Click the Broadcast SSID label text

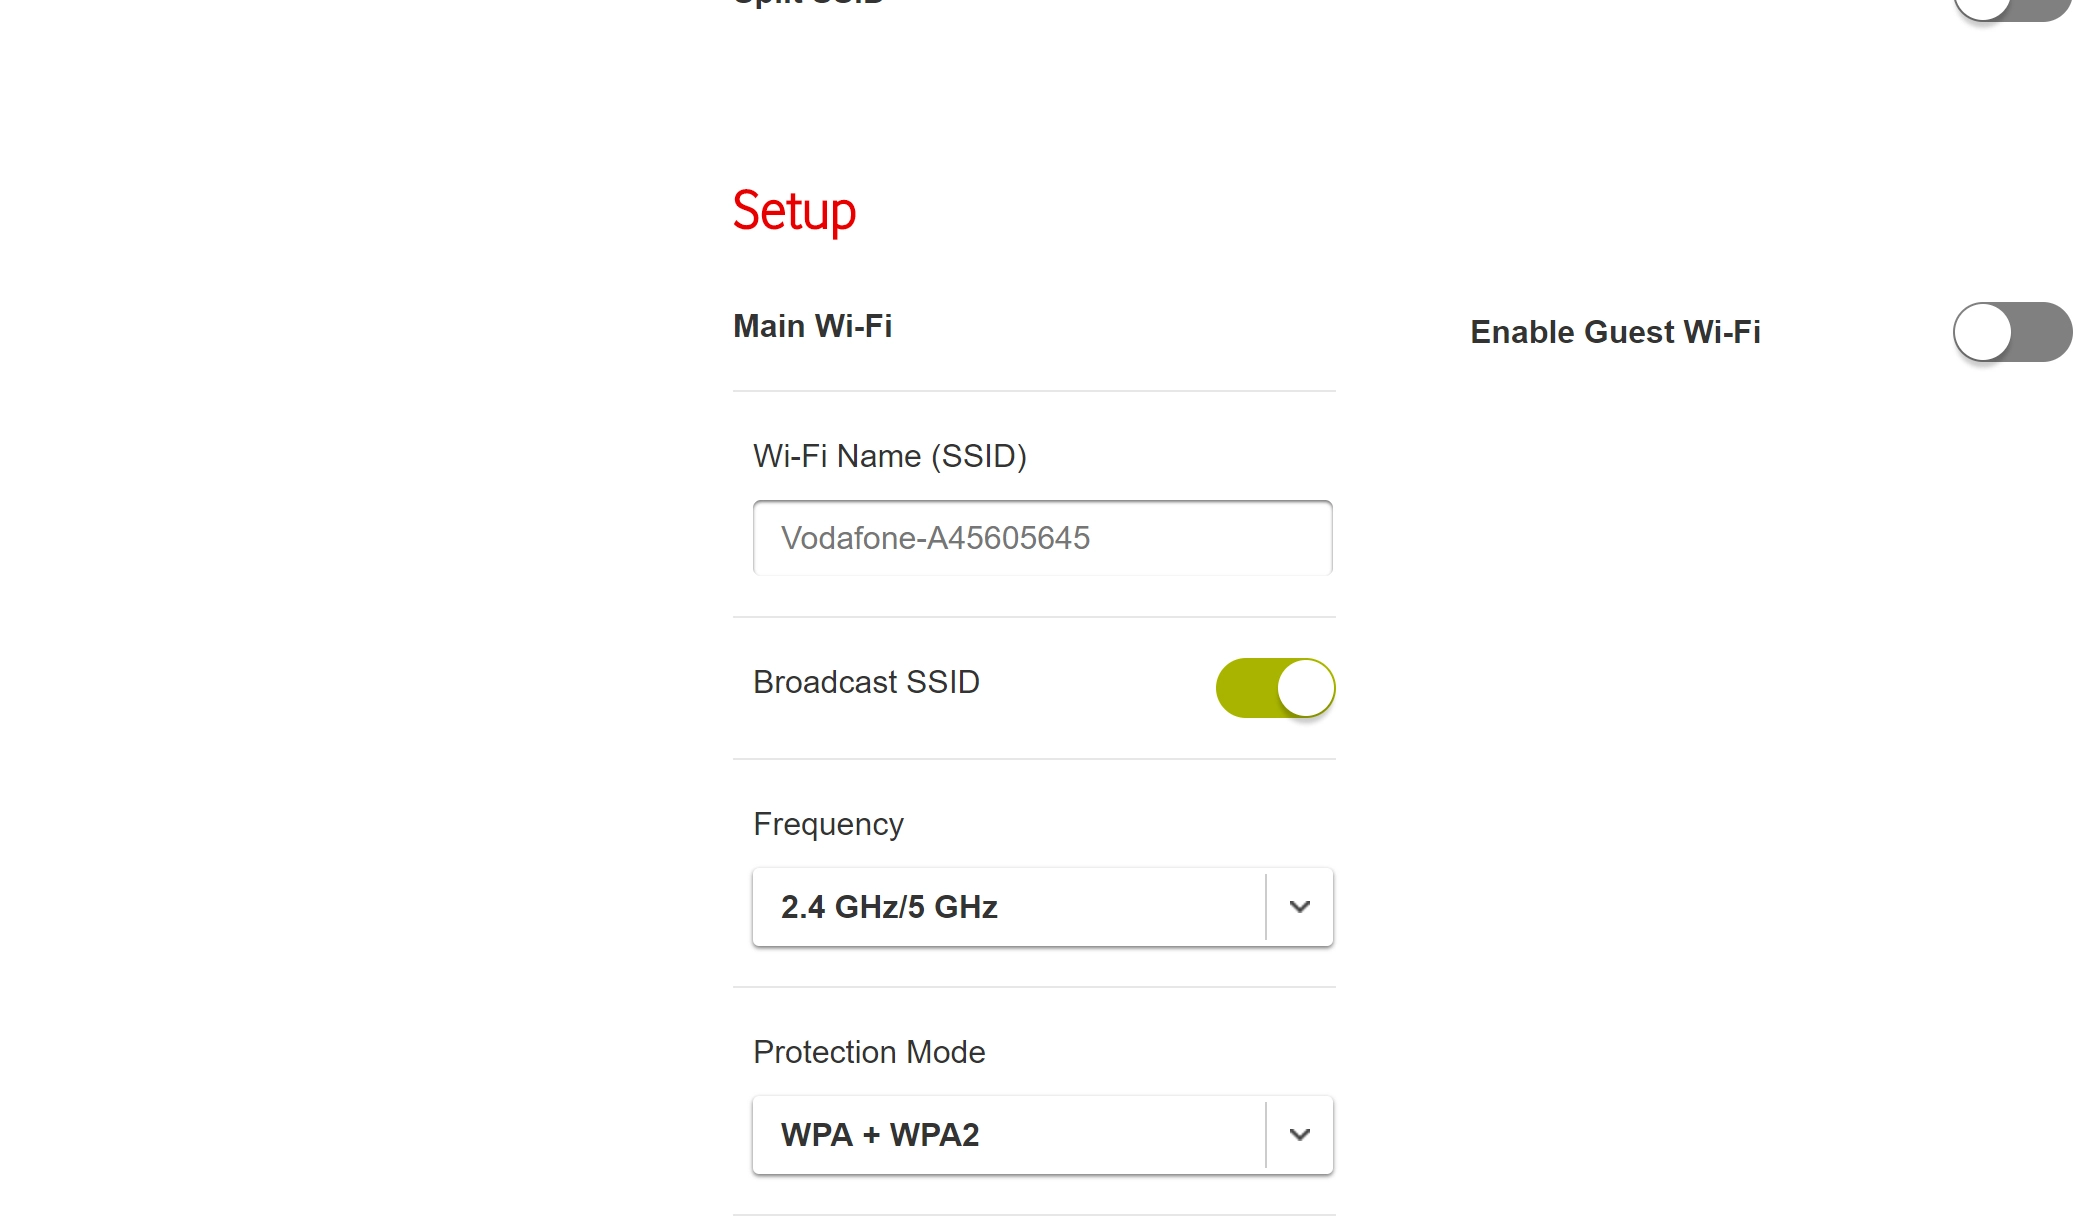pyautogui.click(x=866, y=682)
